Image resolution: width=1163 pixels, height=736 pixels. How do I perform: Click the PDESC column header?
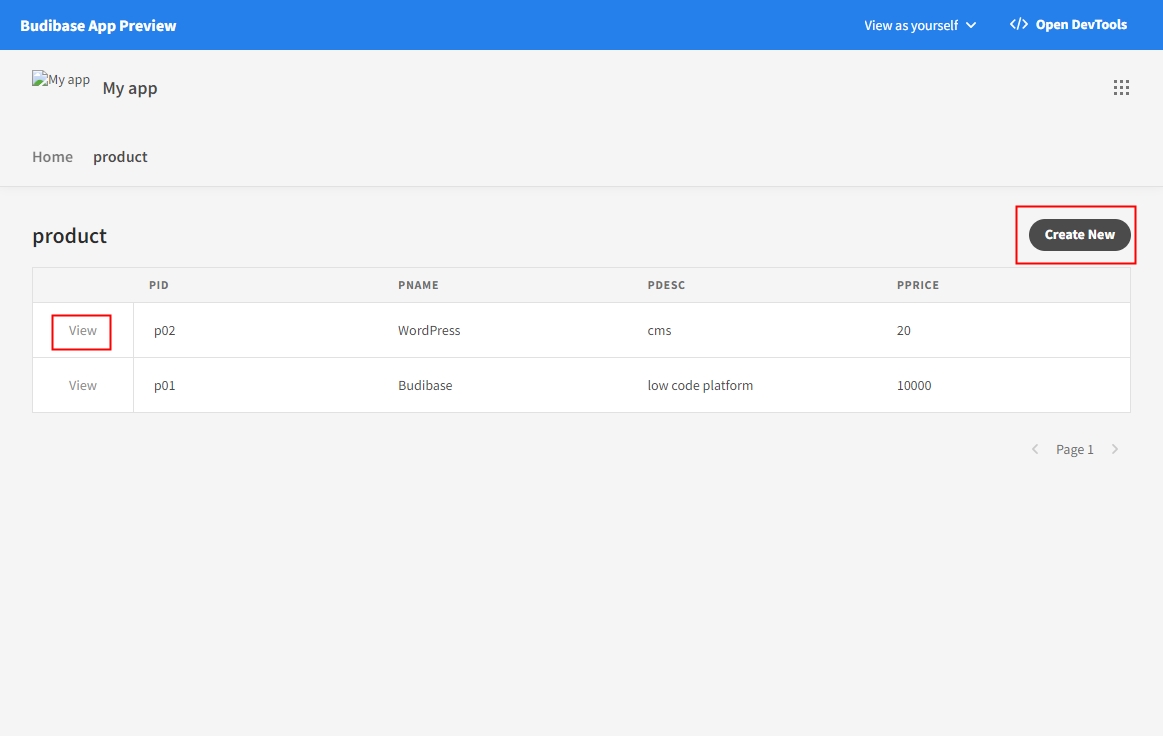coord(666,285)
